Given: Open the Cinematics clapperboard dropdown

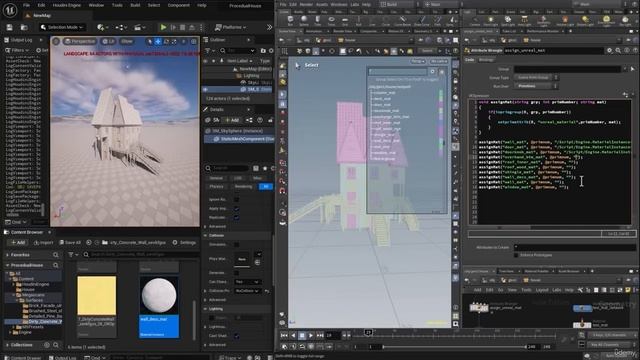Looking at the screenshot, I should point(140,27).
